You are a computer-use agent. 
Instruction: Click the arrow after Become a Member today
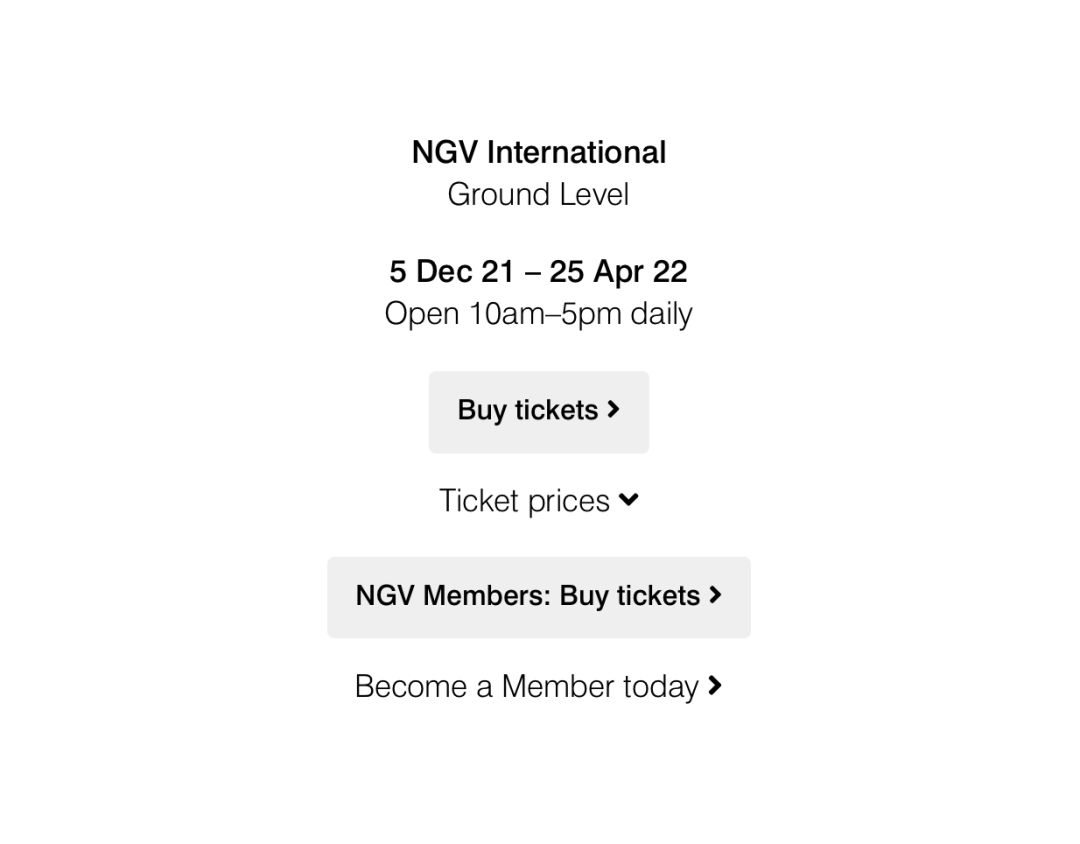point(715,686)
